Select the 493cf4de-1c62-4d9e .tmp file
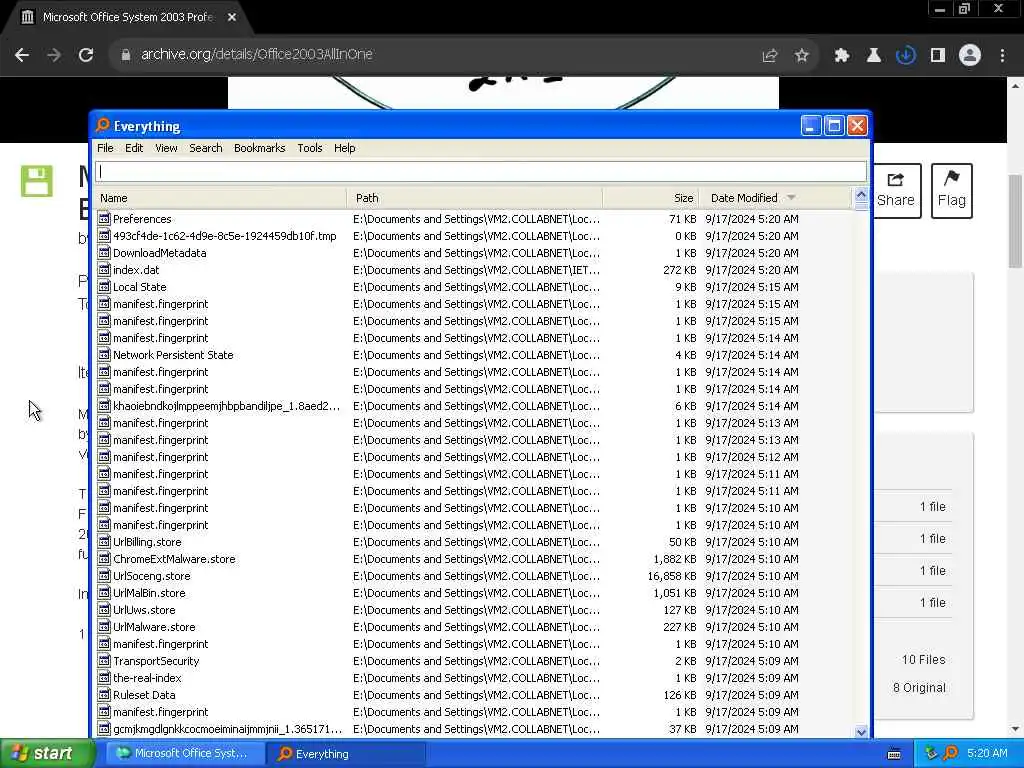This screenshot has height=768, width=1024. pyautogui.click(x=225, y=236)
